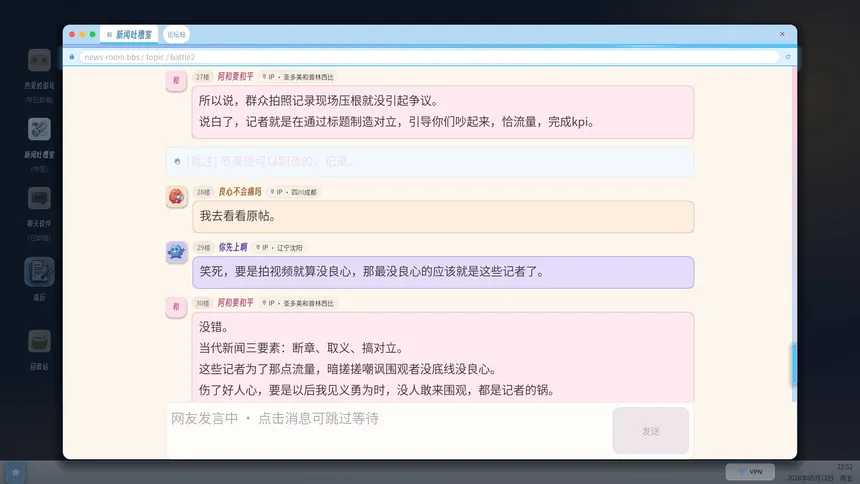Open the 热爱的游戏 gamepad desktop icon

tap(39, 60)
